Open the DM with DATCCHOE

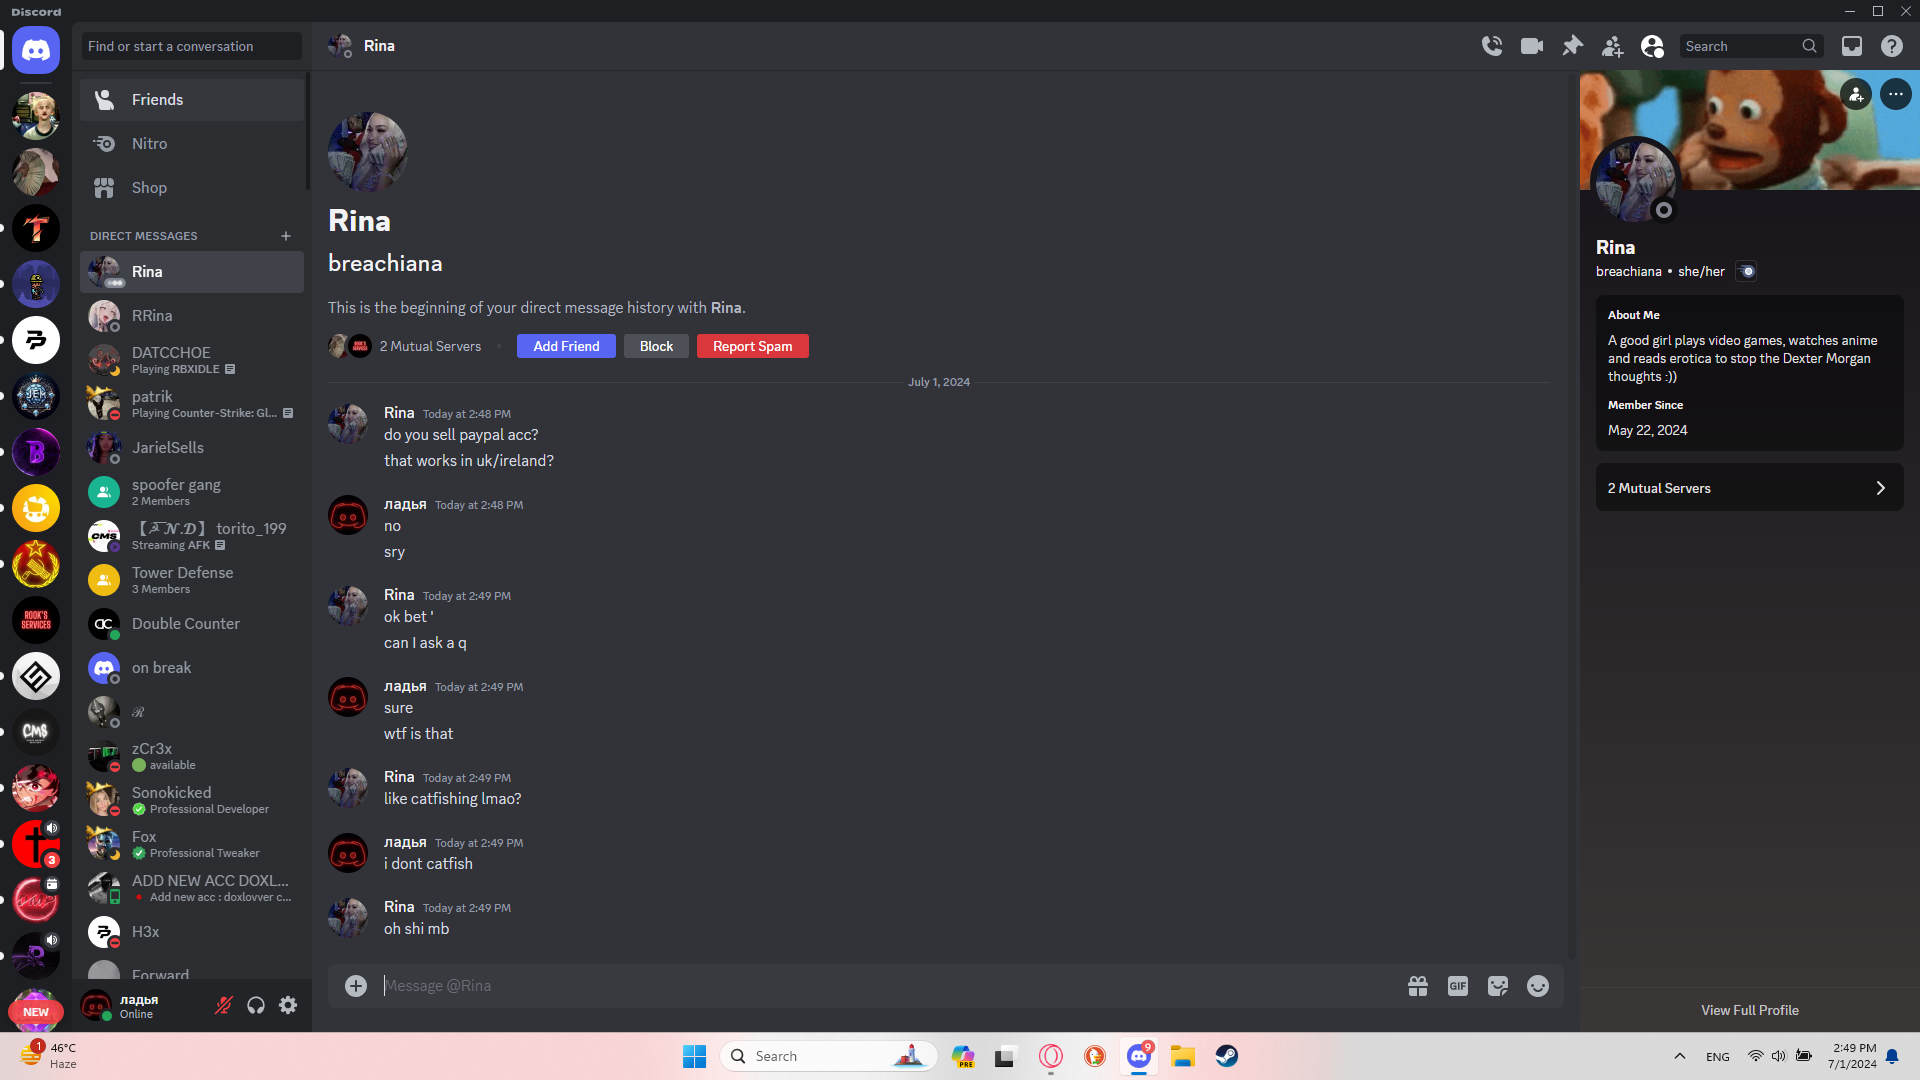(192, 360)
